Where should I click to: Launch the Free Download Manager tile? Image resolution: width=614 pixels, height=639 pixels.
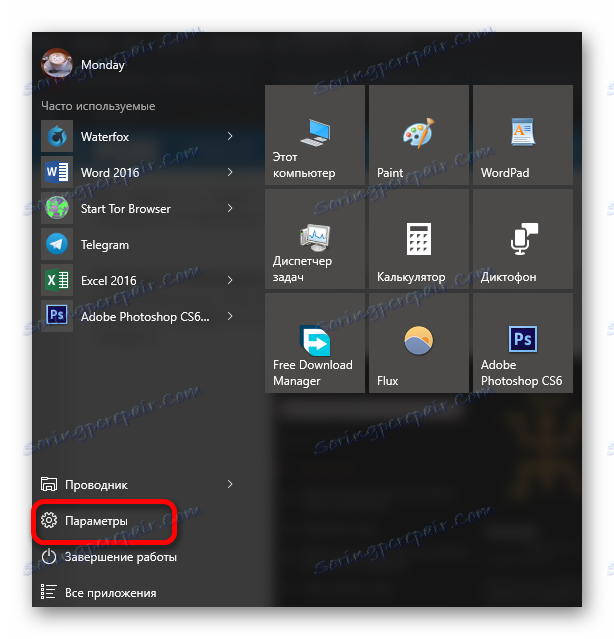click(315, 343)
